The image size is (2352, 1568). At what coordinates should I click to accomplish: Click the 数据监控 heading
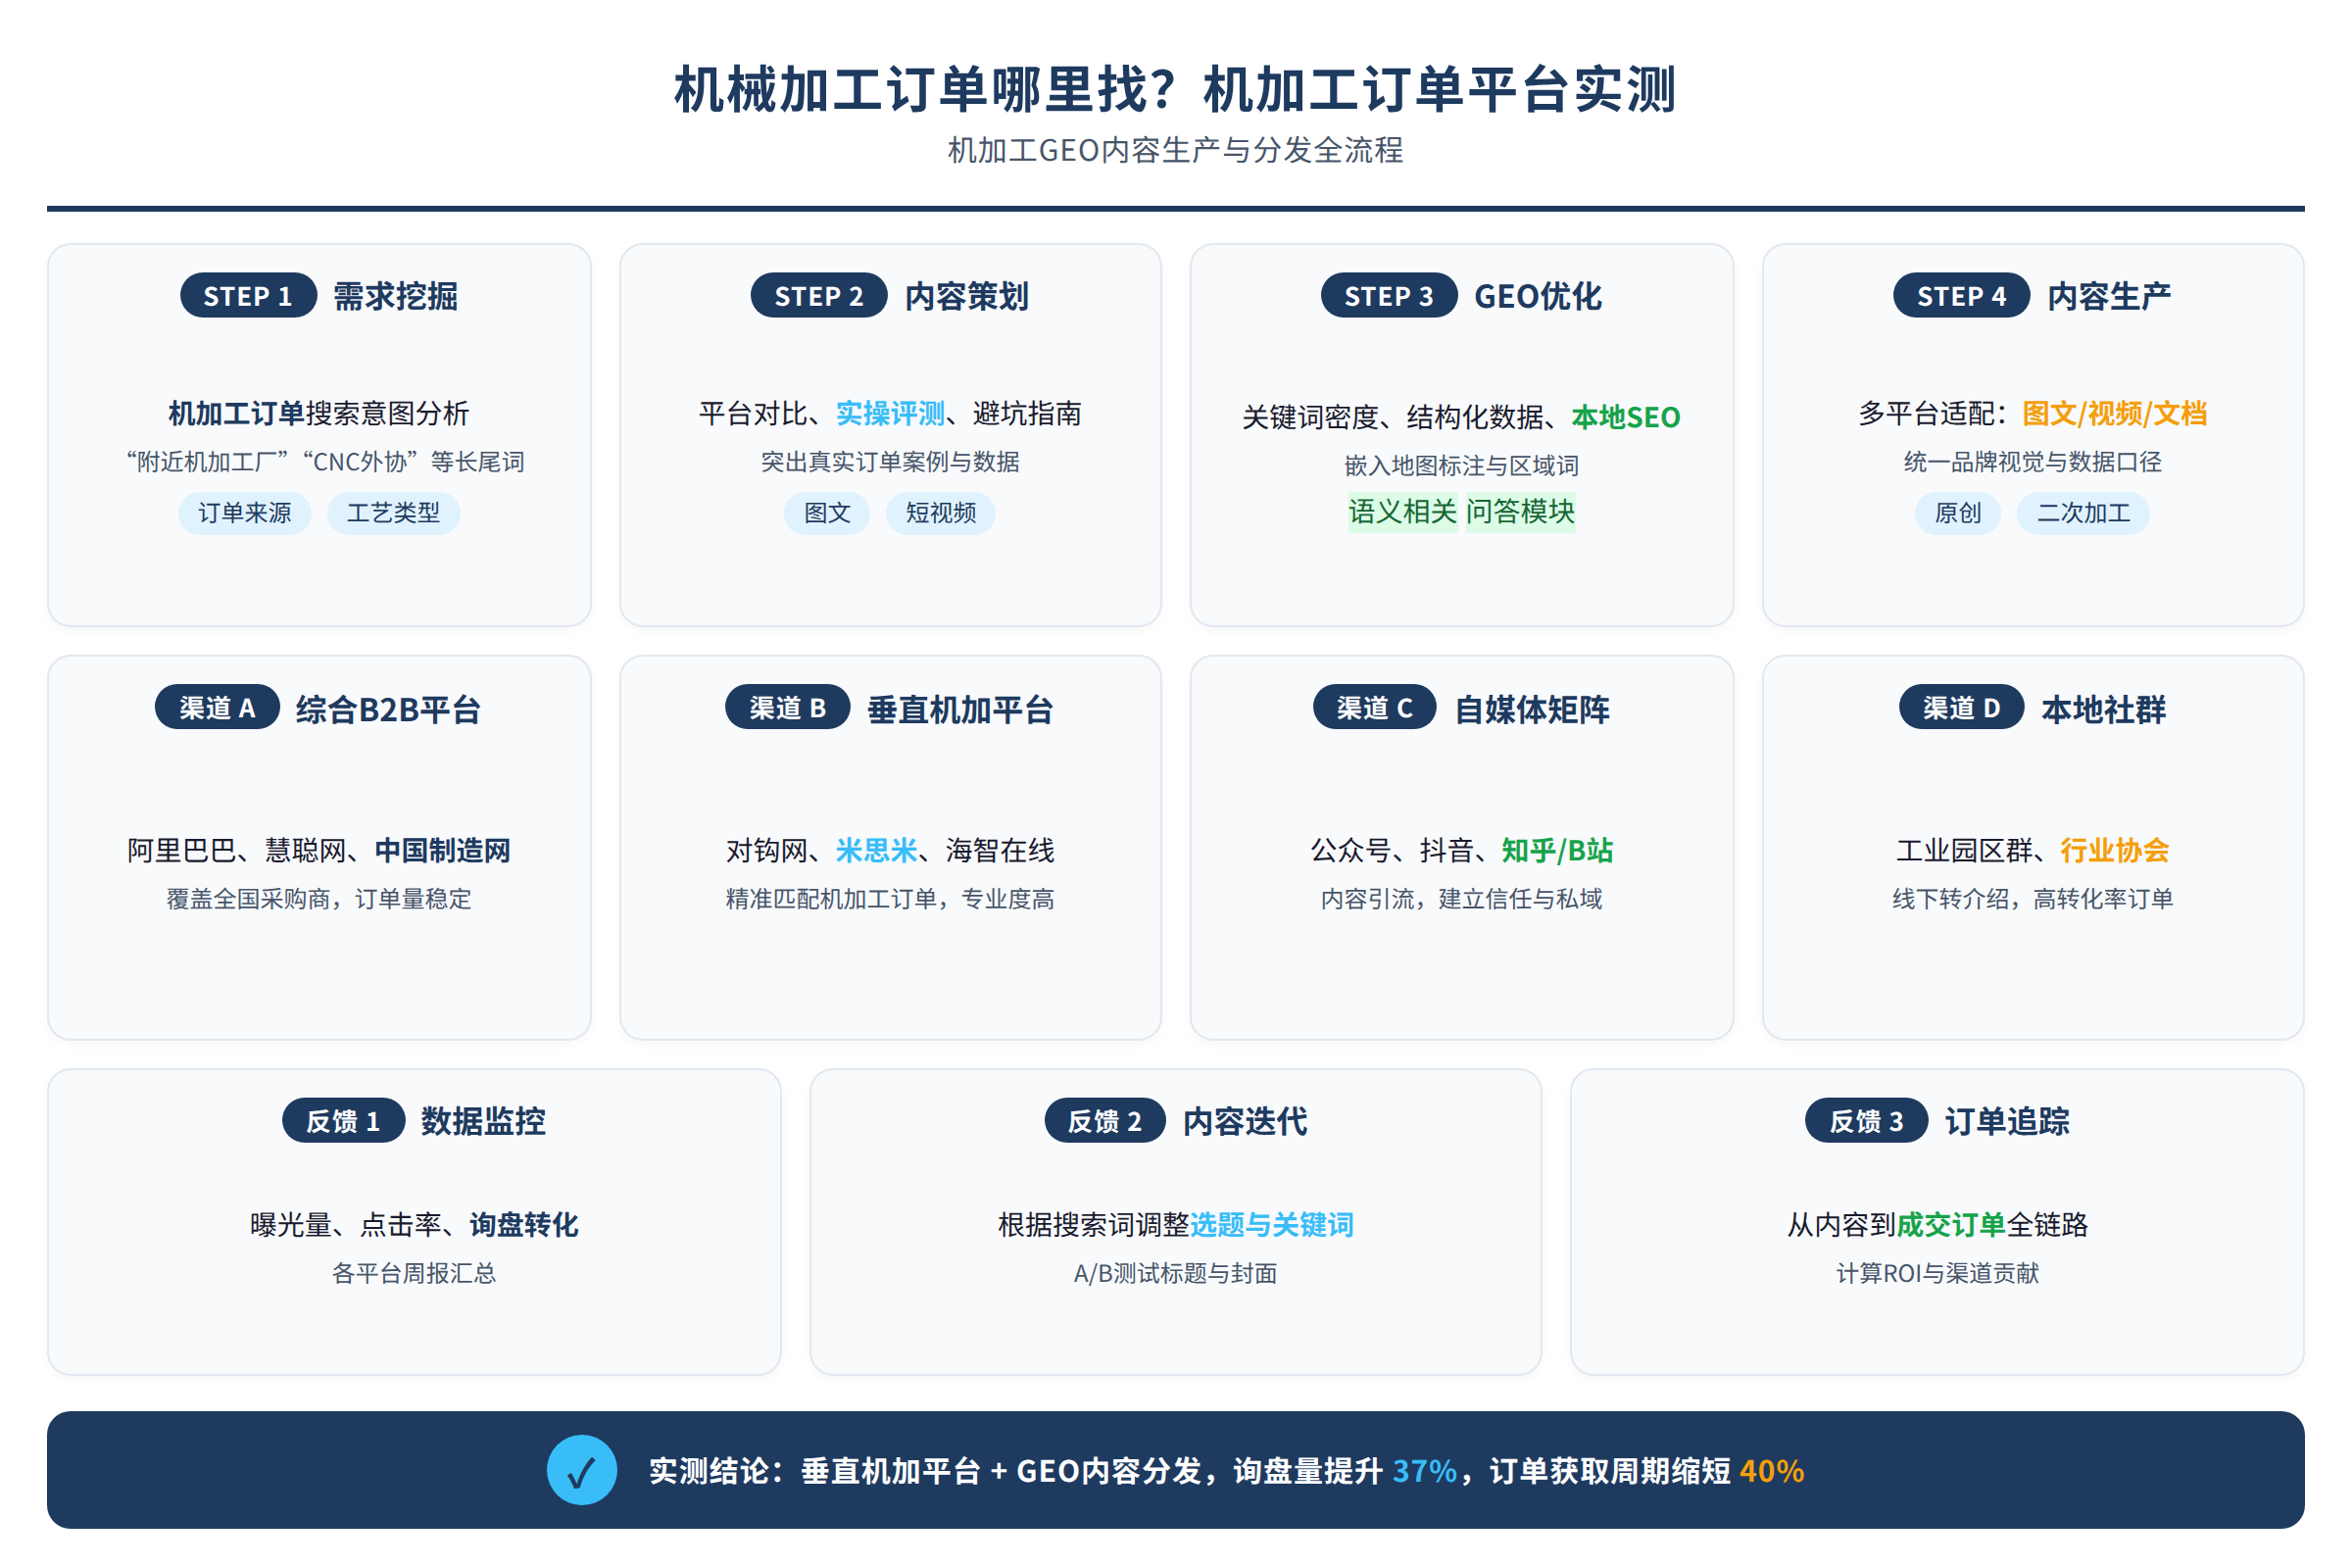pos(484,1121)
